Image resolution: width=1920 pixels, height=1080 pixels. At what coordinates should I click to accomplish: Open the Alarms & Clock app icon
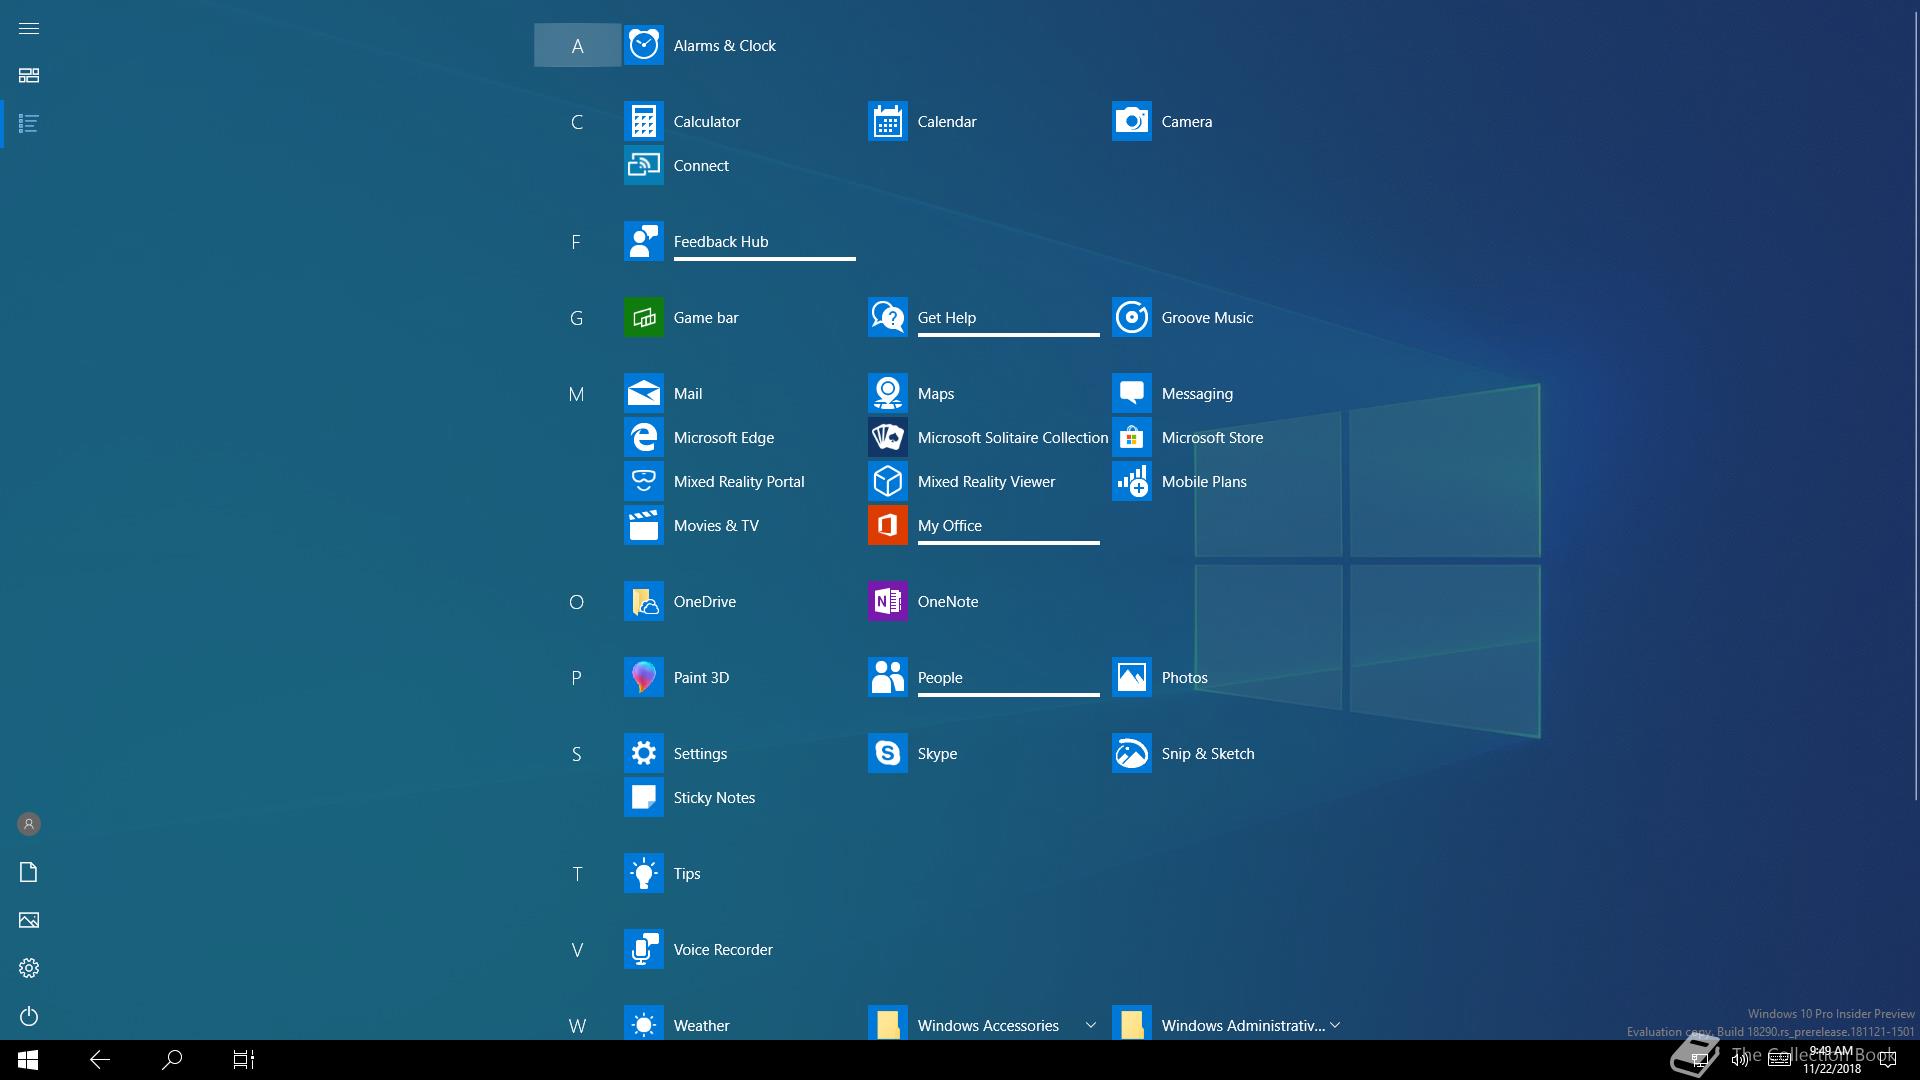click(644, 46)
